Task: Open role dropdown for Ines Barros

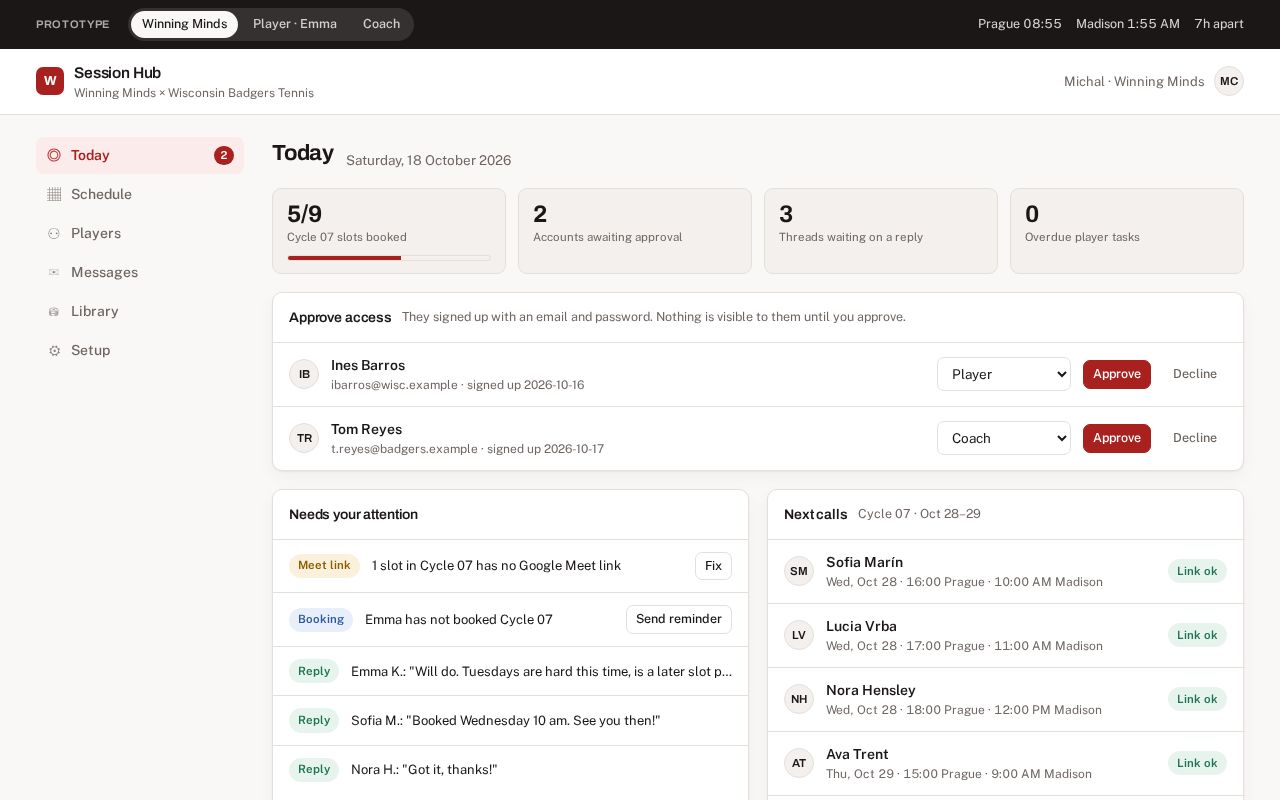Action: click(1004, 374)
